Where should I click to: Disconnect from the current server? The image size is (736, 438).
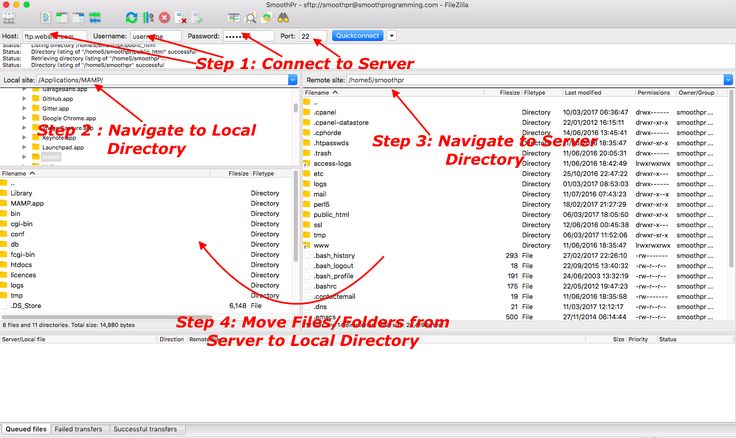[181, 18]
